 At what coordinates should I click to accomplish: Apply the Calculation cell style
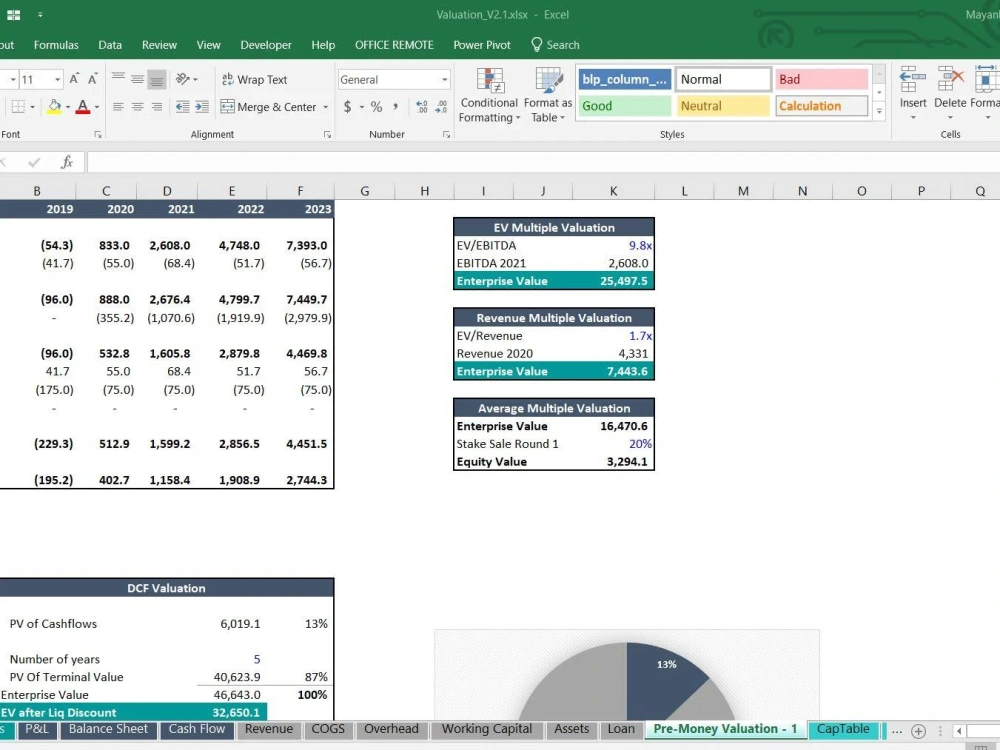tap(821, 105)
